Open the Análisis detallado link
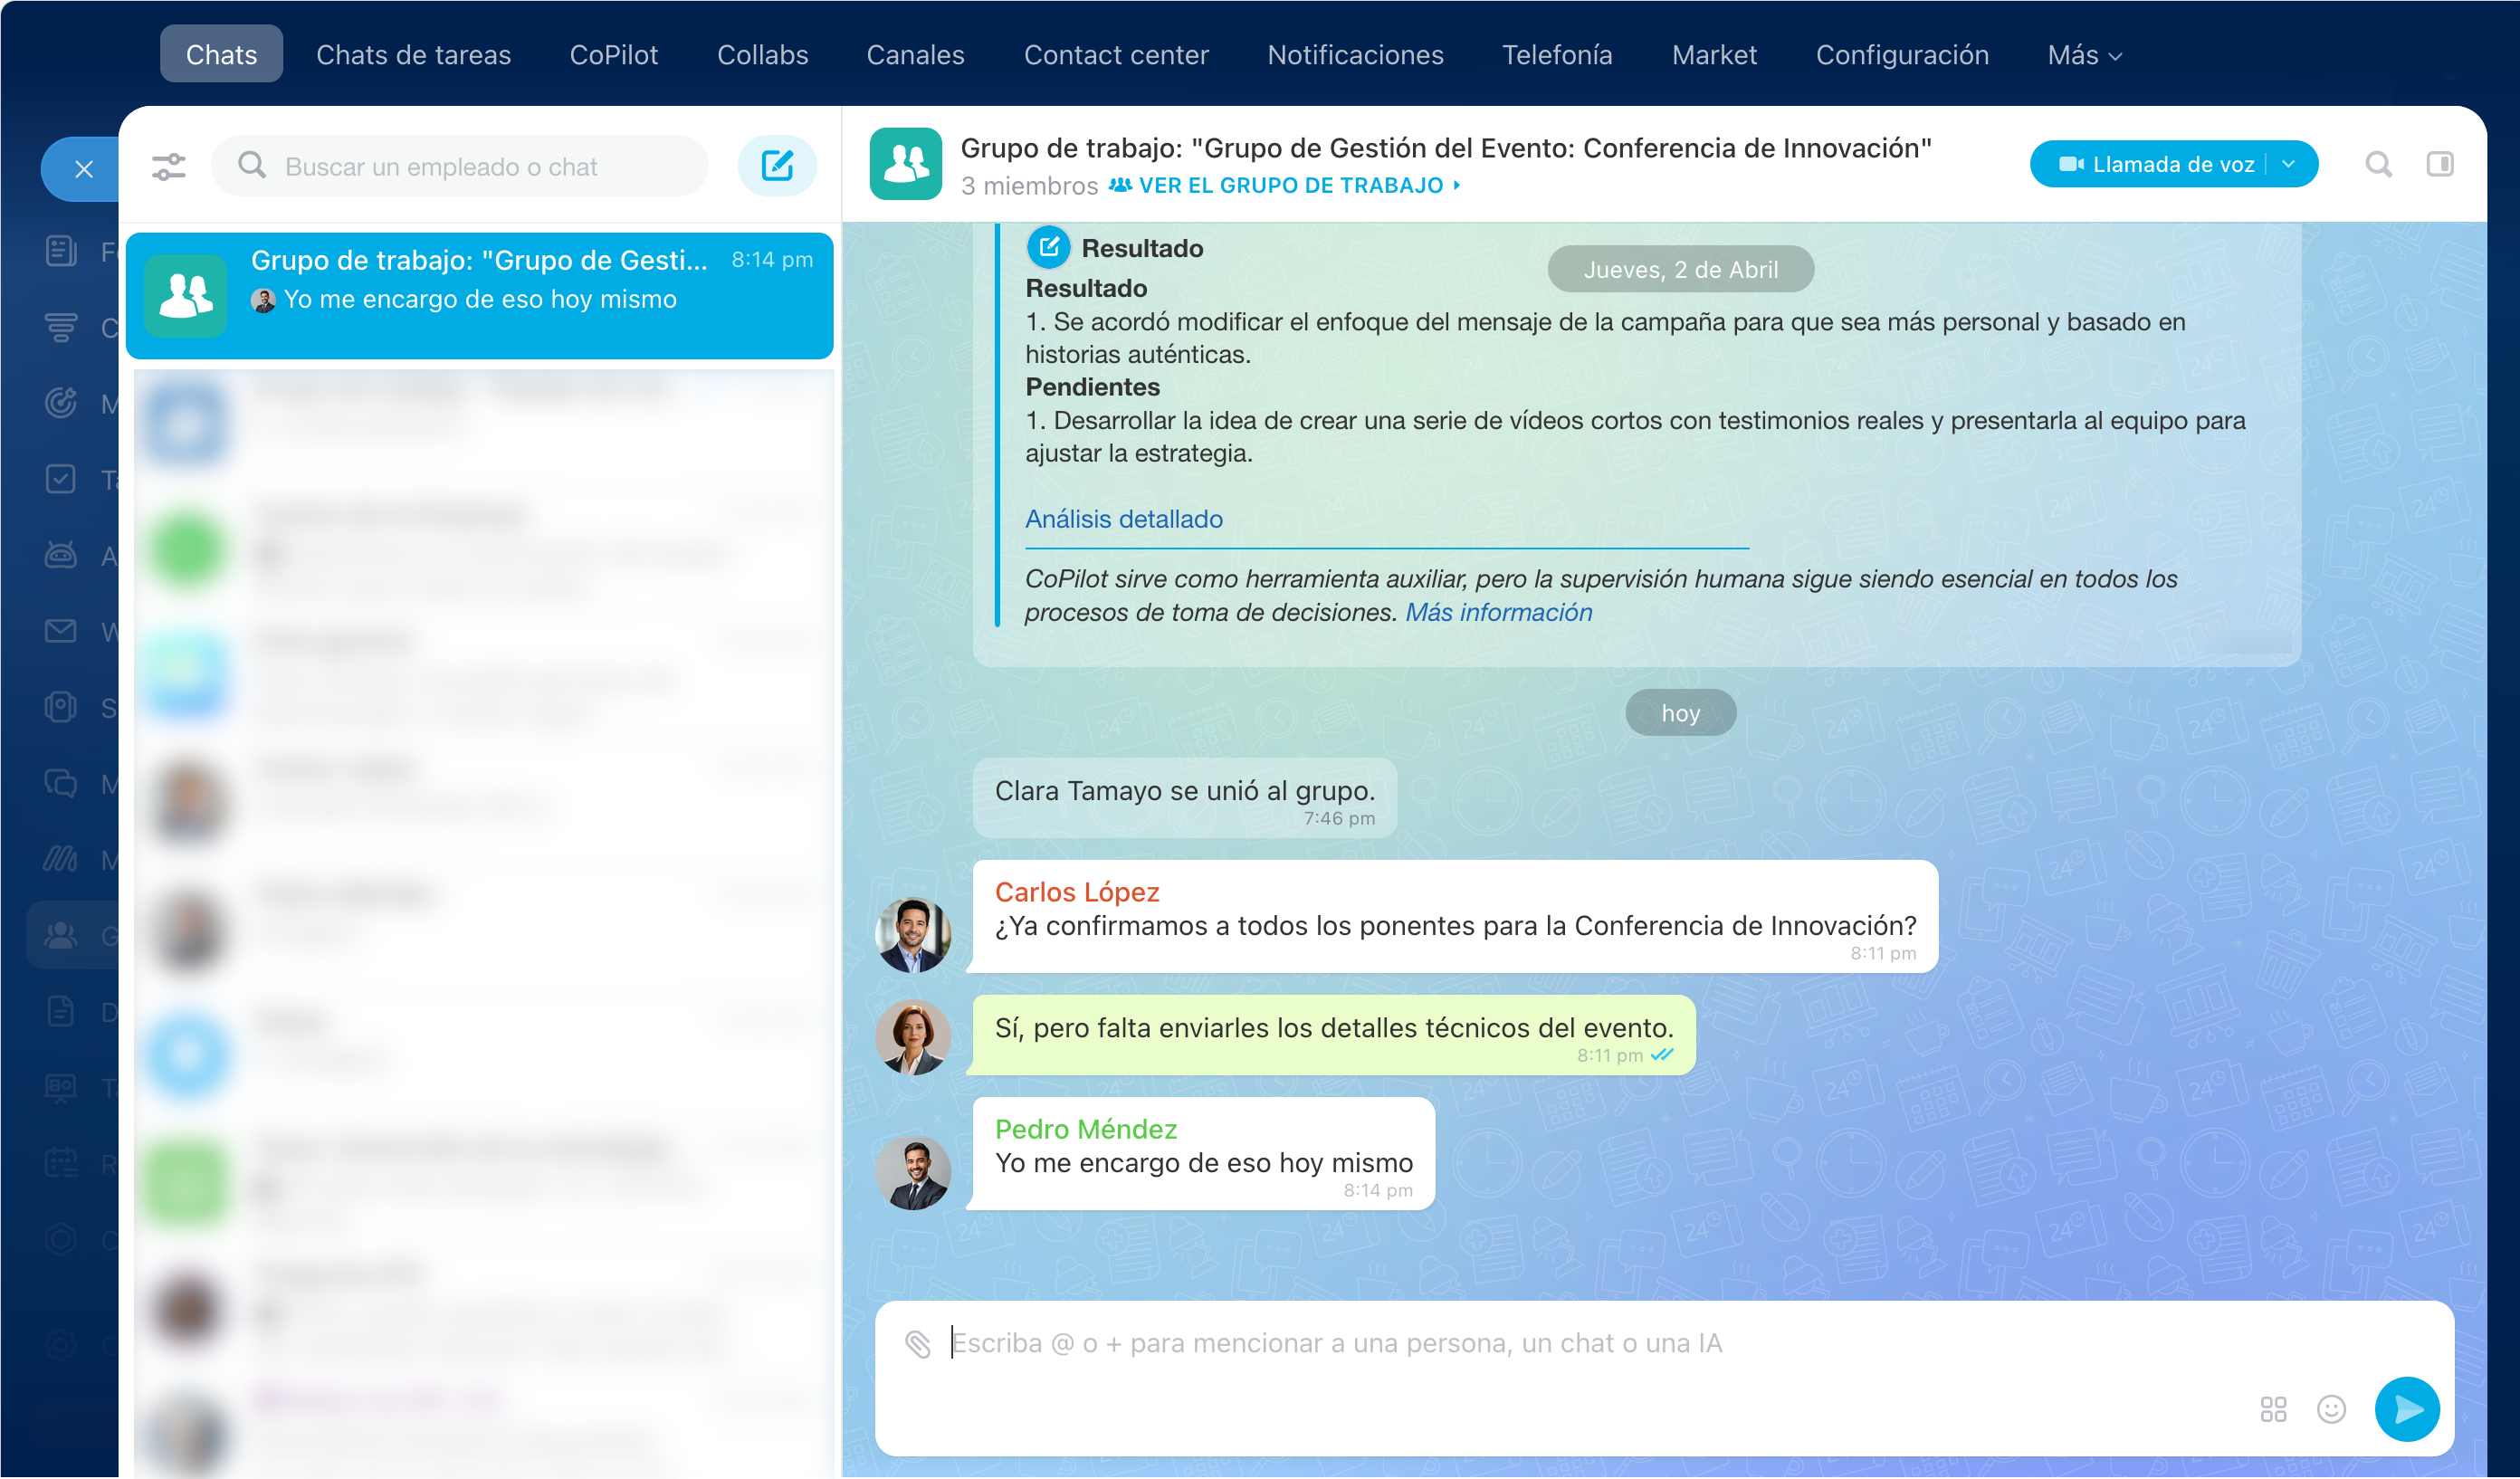Image resolution: width=2520 pixels, height=1479 pixels. click(x=1123, y=519)
